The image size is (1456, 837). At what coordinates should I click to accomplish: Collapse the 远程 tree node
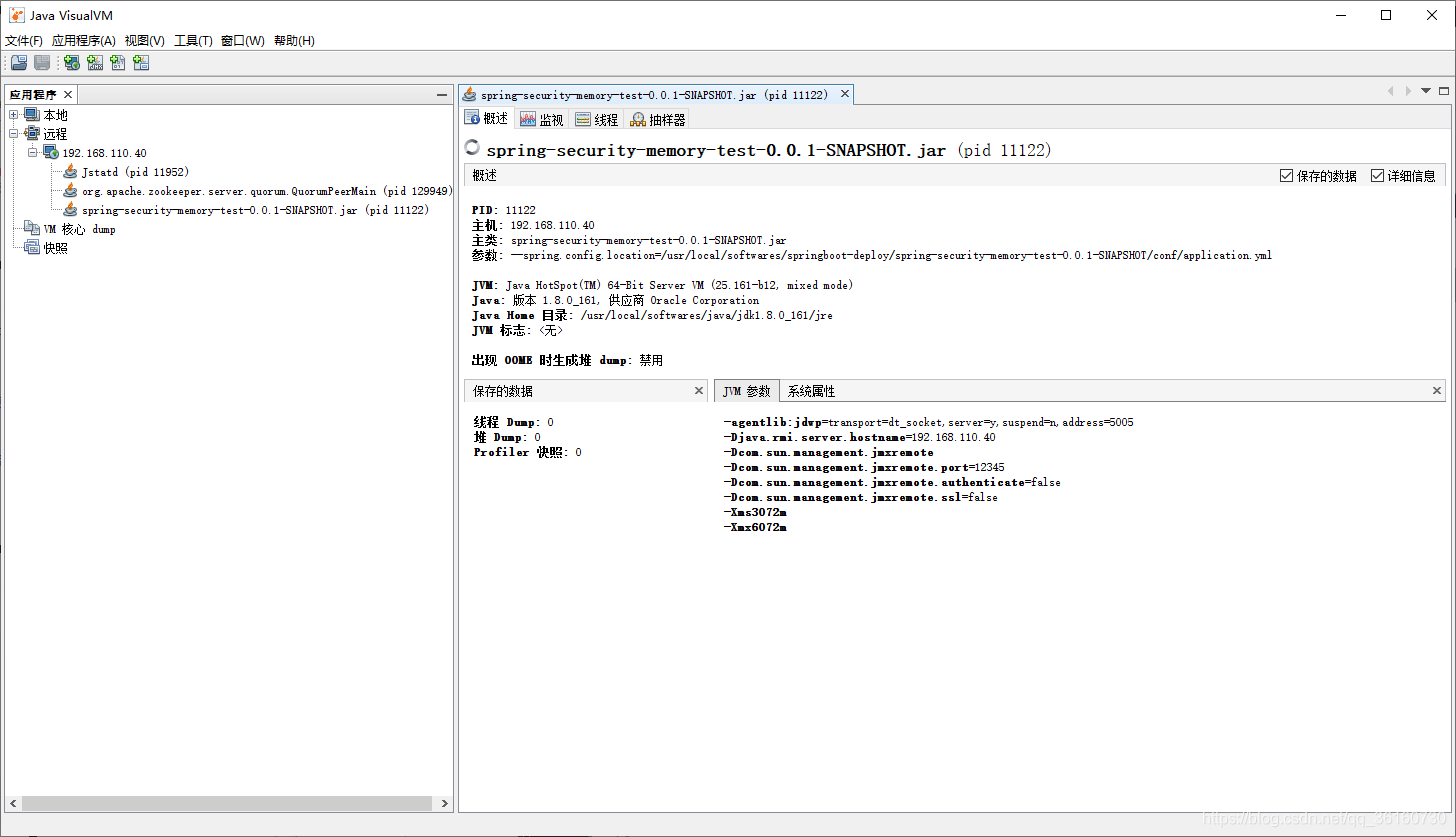point(14,133)
